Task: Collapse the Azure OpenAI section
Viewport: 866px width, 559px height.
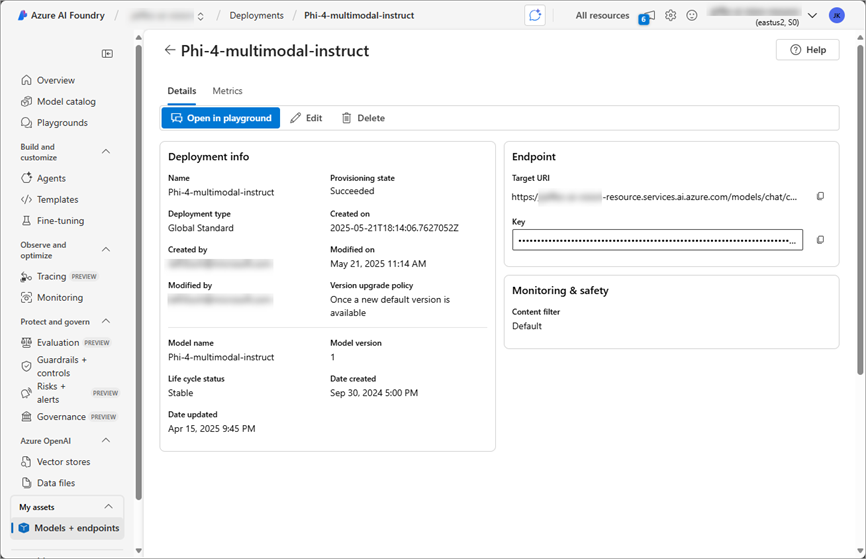Action: point(106,441)
